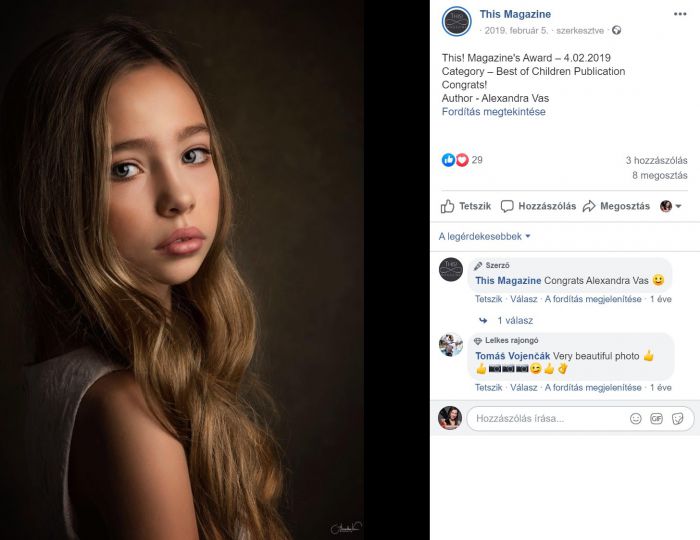Open the post options three-dots menu
The width and height of the screenshot is (700, 540).
tap(679, 14)
